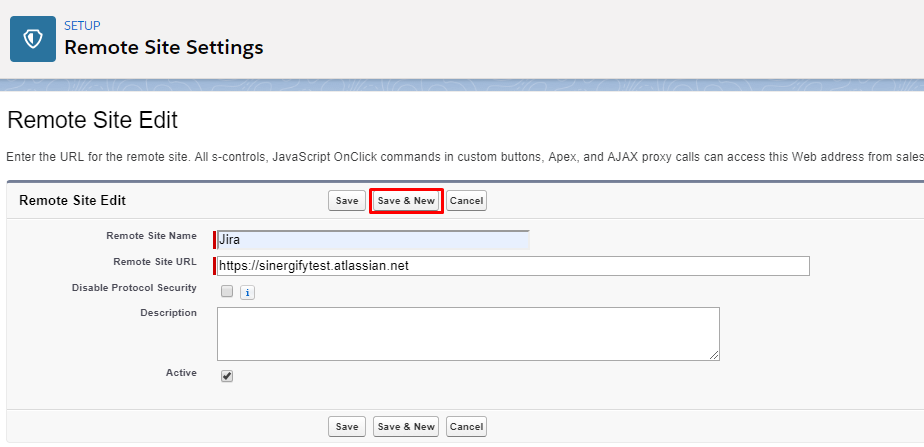Image resolution: width=924 pixels, height=447 pixels.
Task: Click the large Remote Site Edit heading
Action: click(92, 120)
